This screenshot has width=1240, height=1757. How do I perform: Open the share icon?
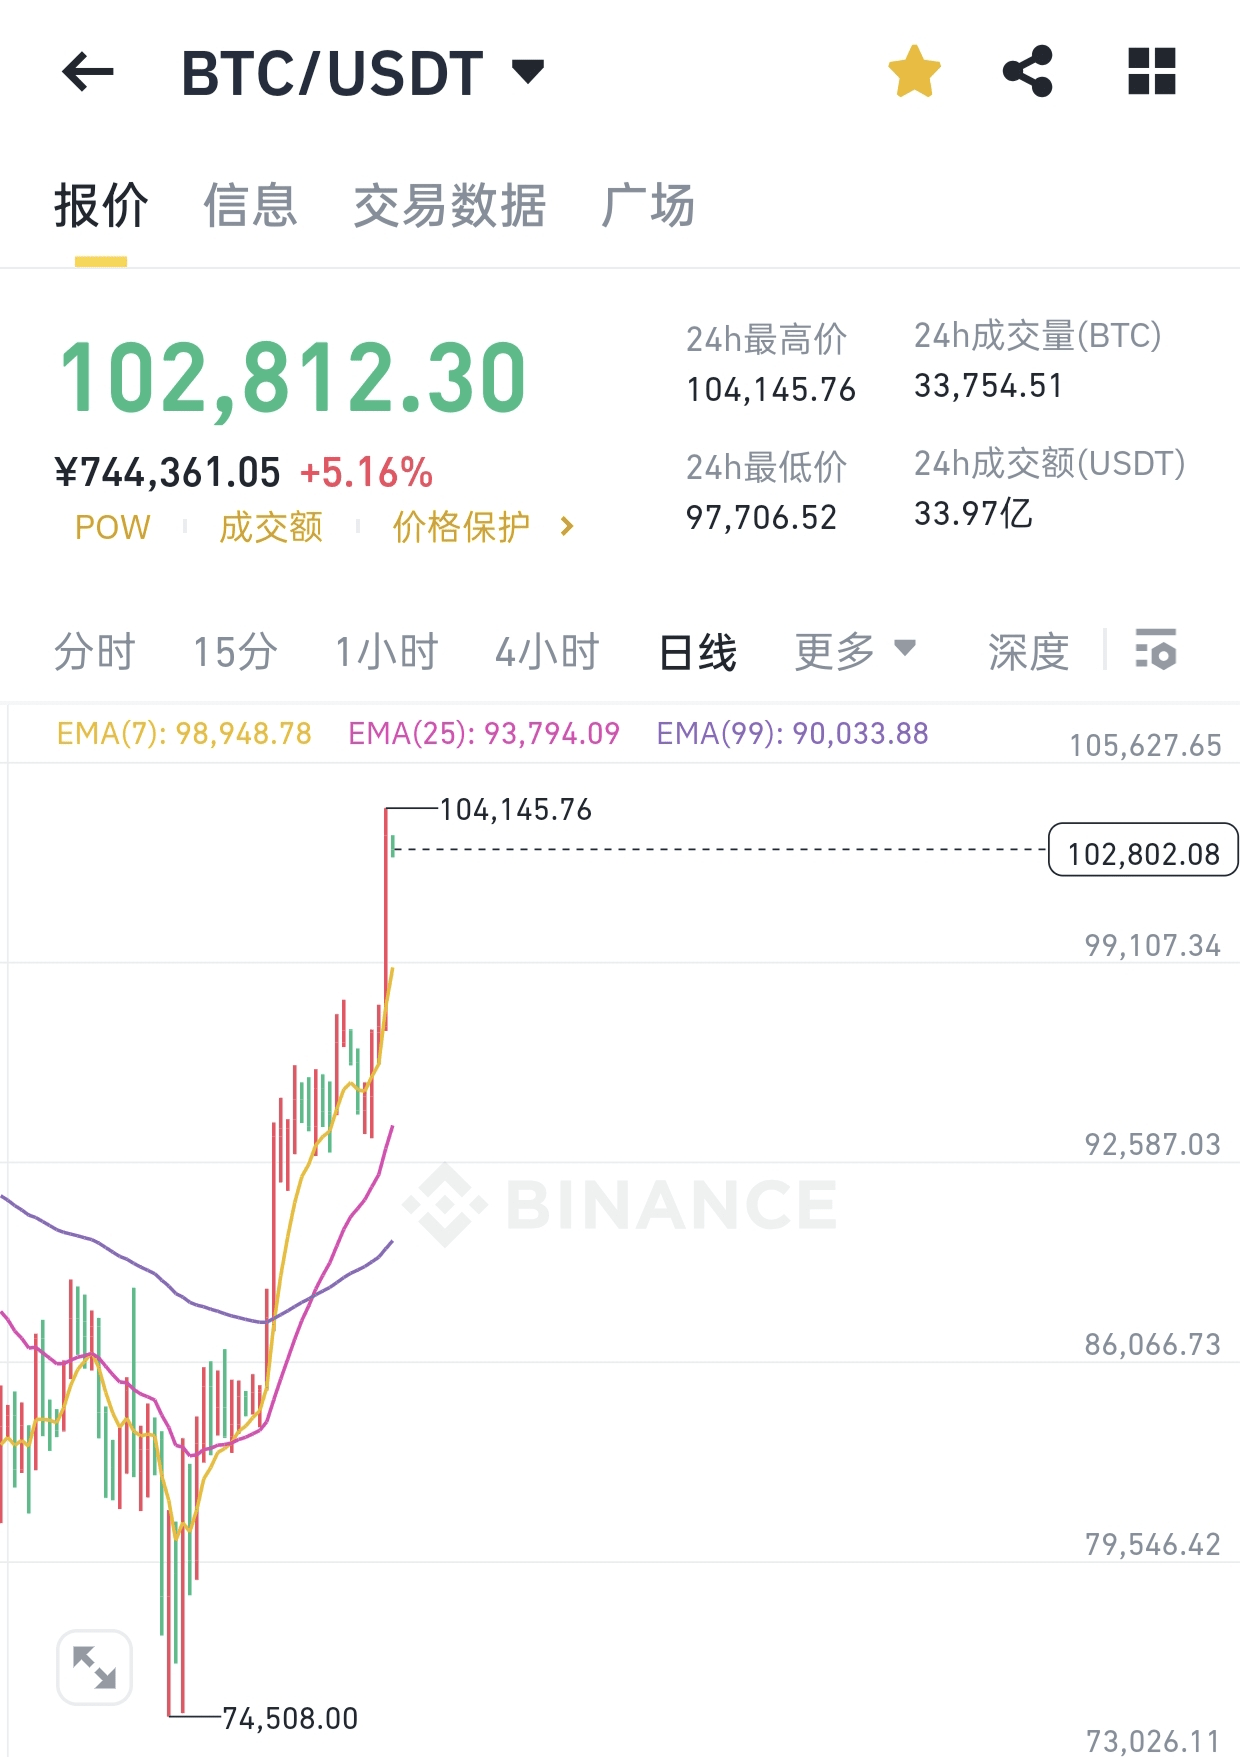(1028, 72)
